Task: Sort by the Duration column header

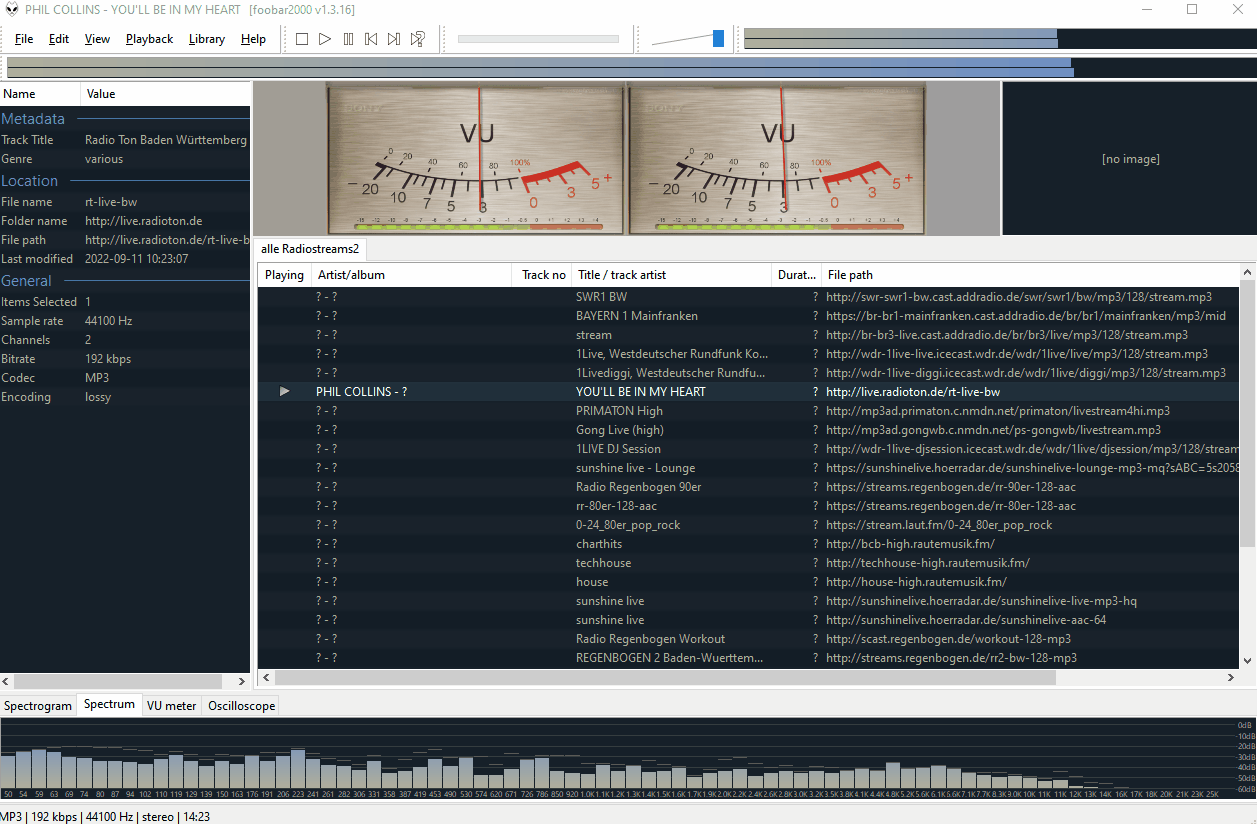Action: (x=797, y=274)
